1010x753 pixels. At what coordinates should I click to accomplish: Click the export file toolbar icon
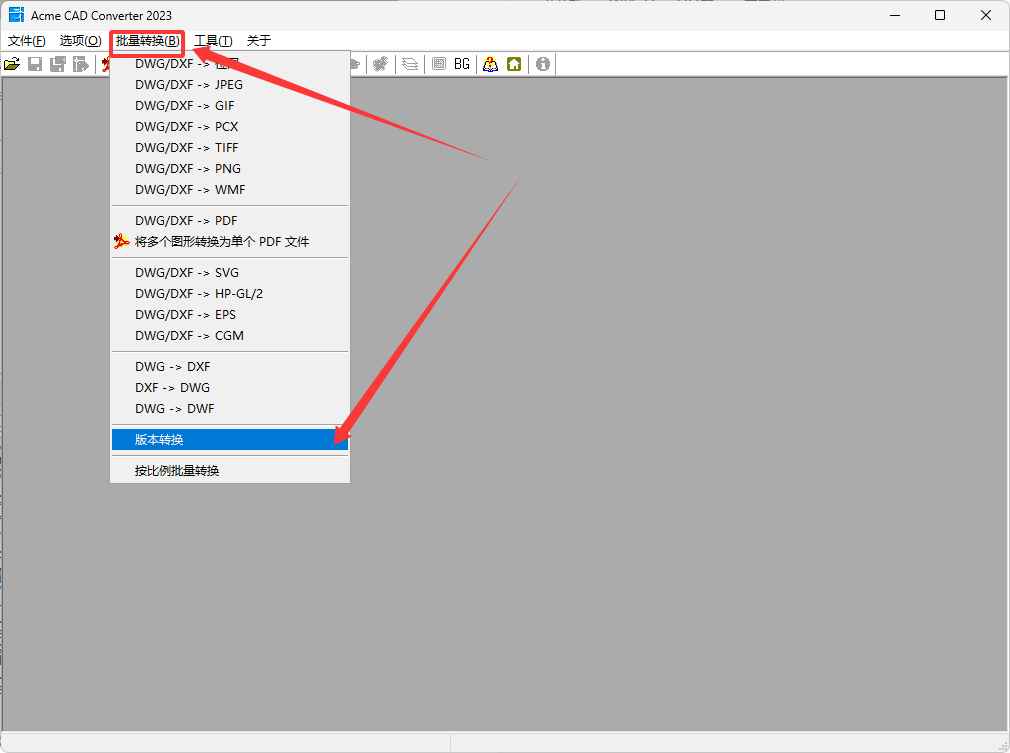pyautogui.click(x=80, y=64)
